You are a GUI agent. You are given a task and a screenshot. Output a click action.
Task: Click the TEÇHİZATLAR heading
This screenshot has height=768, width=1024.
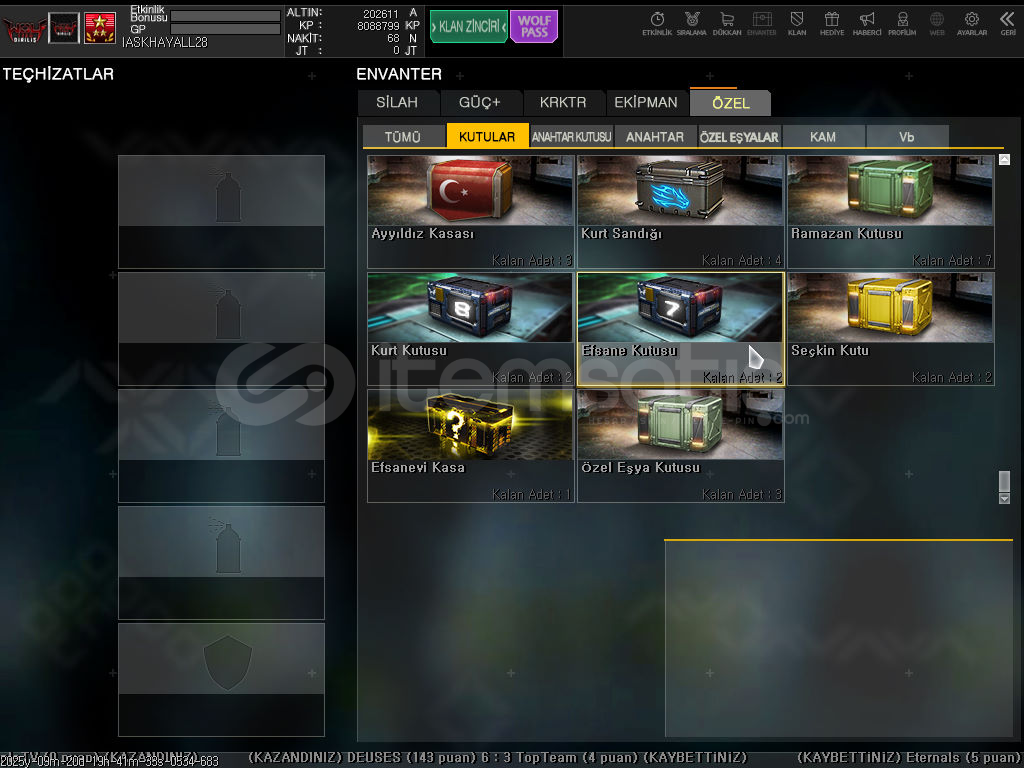58,74
